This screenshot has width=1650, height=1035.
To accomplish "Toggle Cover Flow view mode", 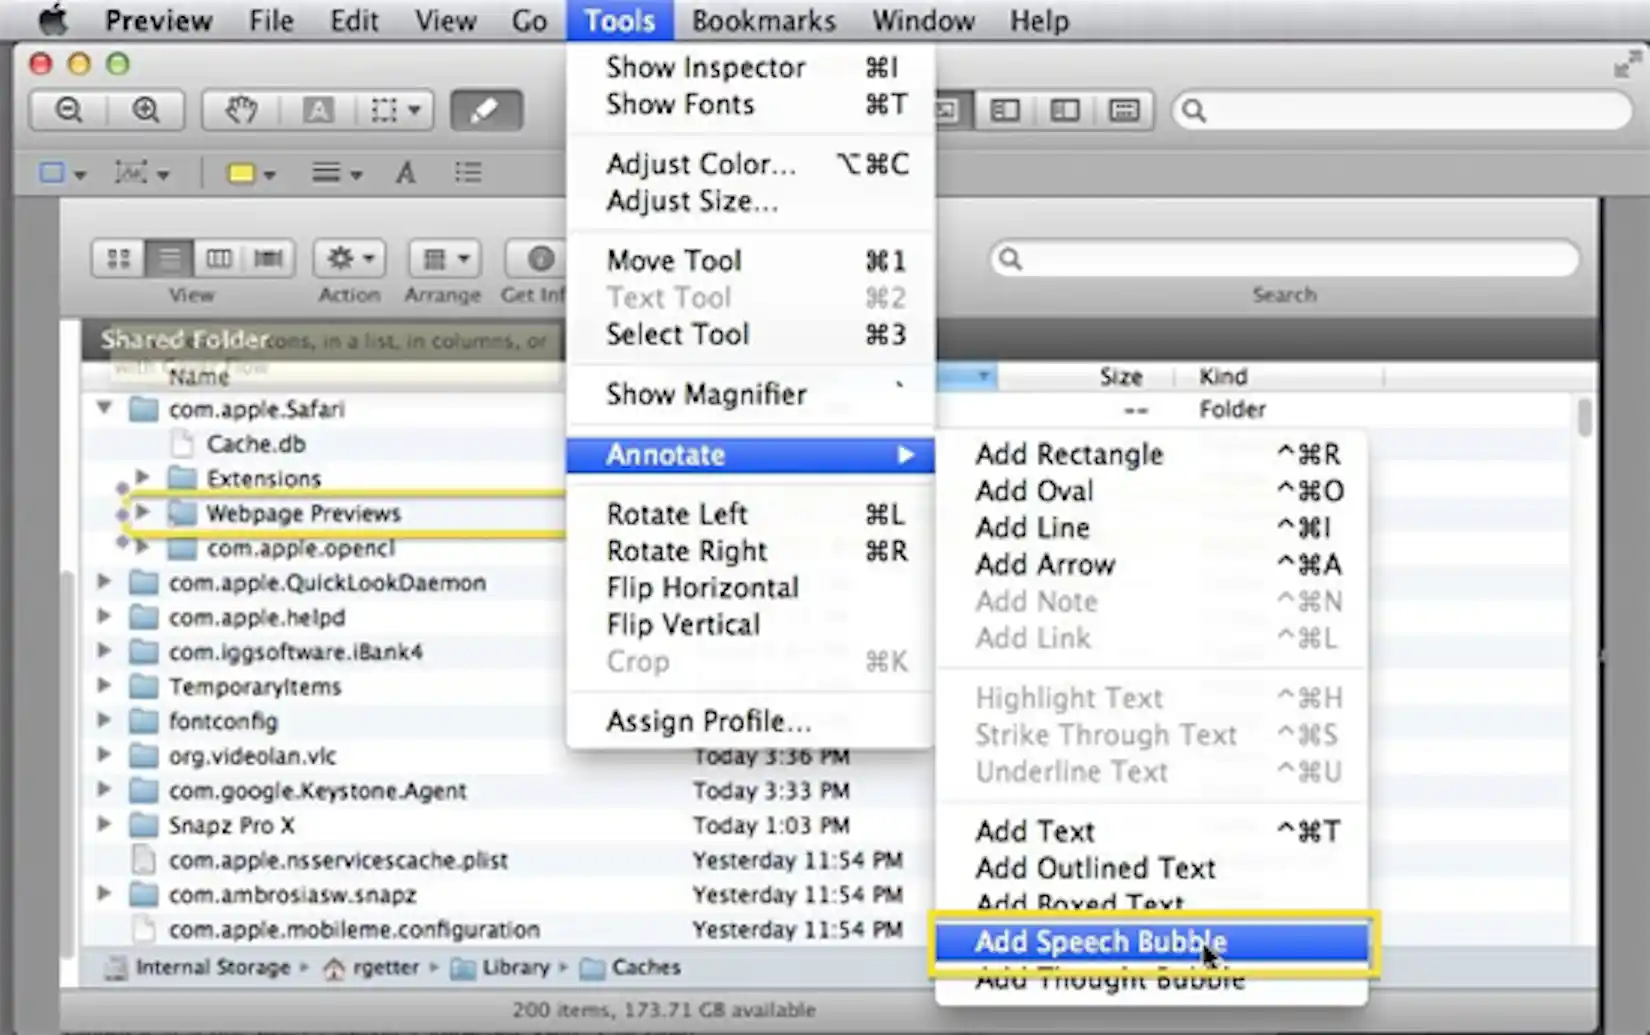I will 268,257.
